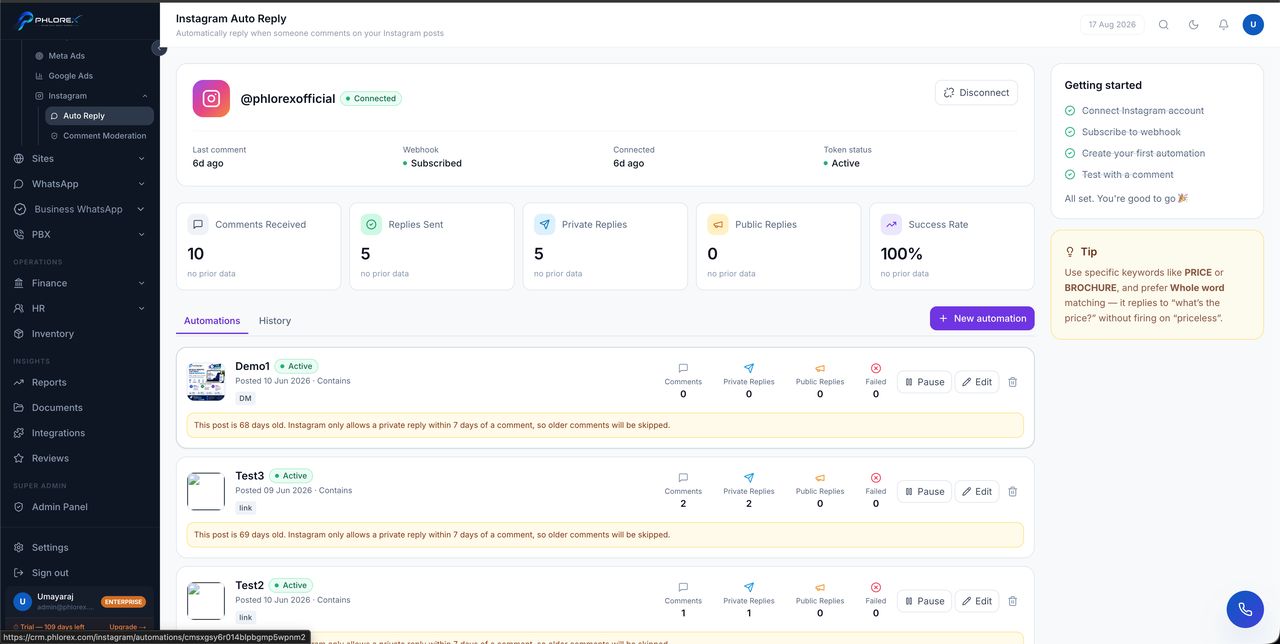1280x644 pixels.
Task: Open Admin Panel in sidebar
Action: (x=80, y=507)
